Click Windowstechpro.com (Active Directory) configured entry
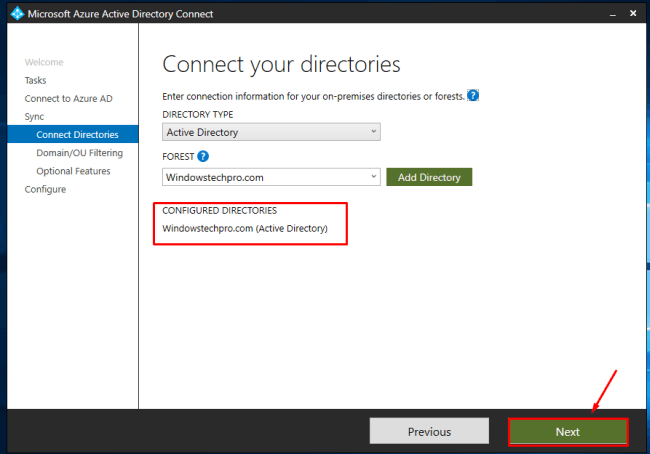The width and height of the screenshot is (650, 454). pyautogui.click(x=245, y=228)
